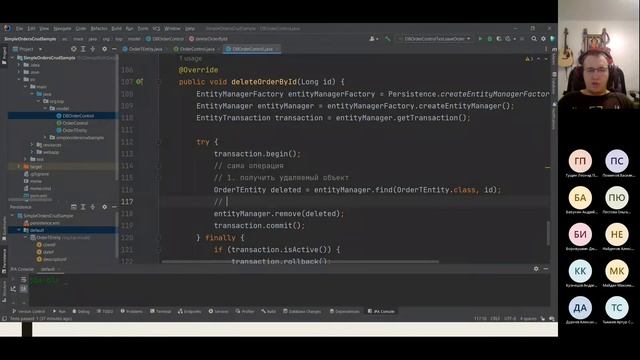The height and width of the screenshot is (360, 640).
Task: Open the Tools menu
Action: point(143,29)
